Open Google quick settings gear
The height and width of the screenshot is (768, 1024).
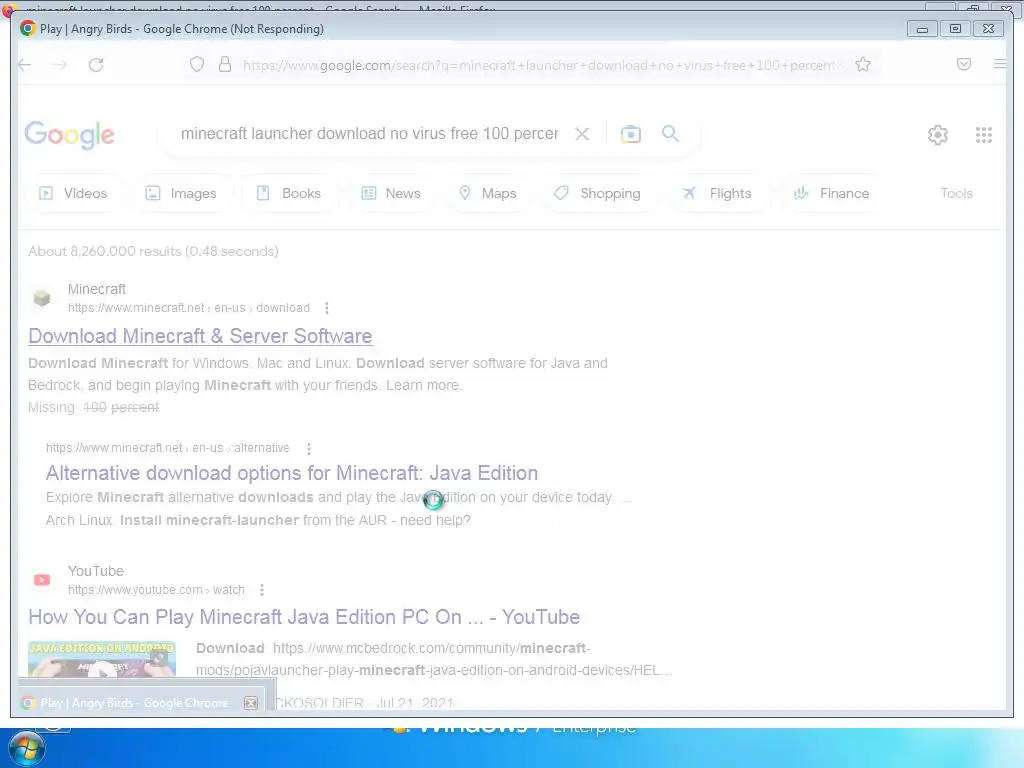[x=938, y=135]
